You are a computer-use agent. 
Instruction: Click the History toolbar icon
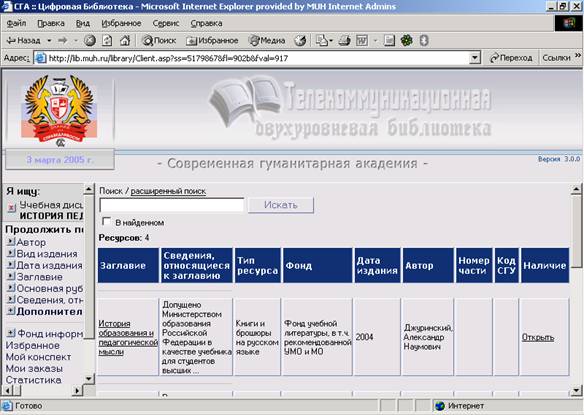point(300,40)
